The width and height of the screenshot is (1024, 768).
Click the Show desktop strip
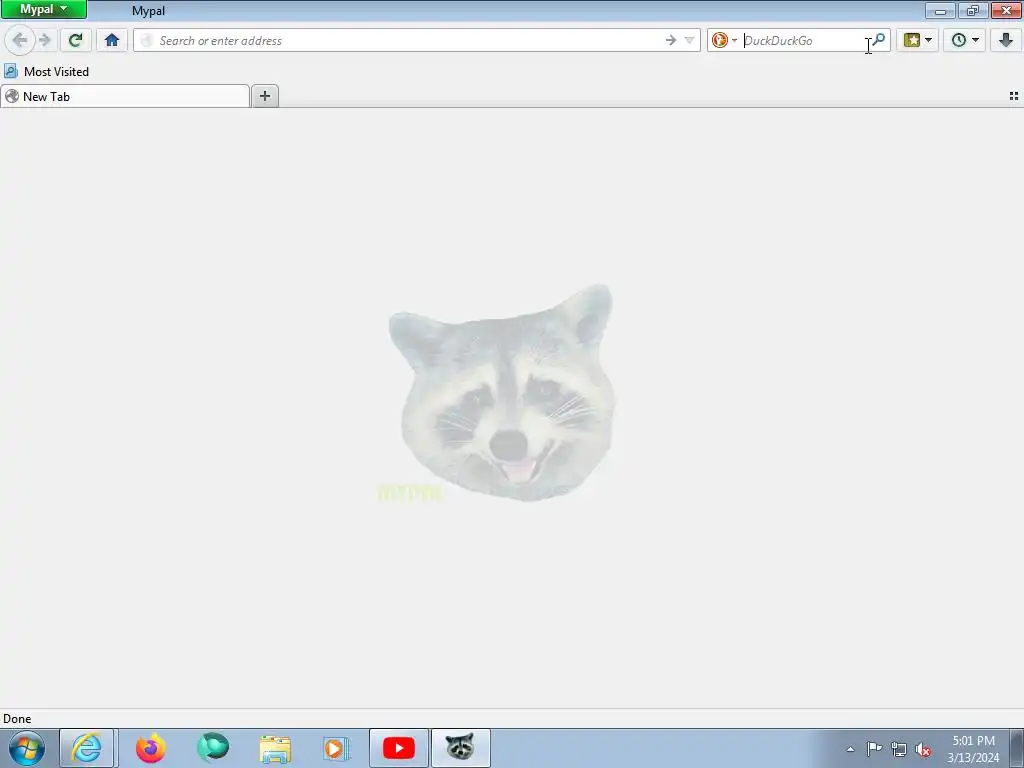pos(1017,748)
